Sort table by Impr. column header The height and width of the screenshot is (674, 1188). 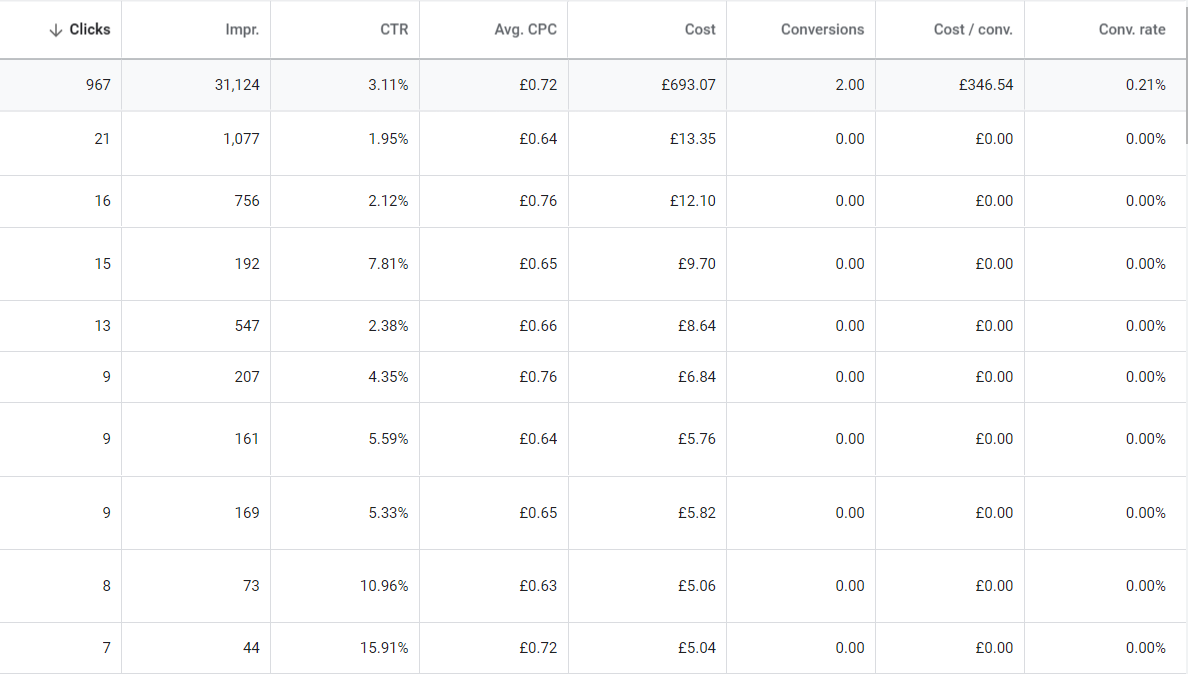tap(242, 30)
